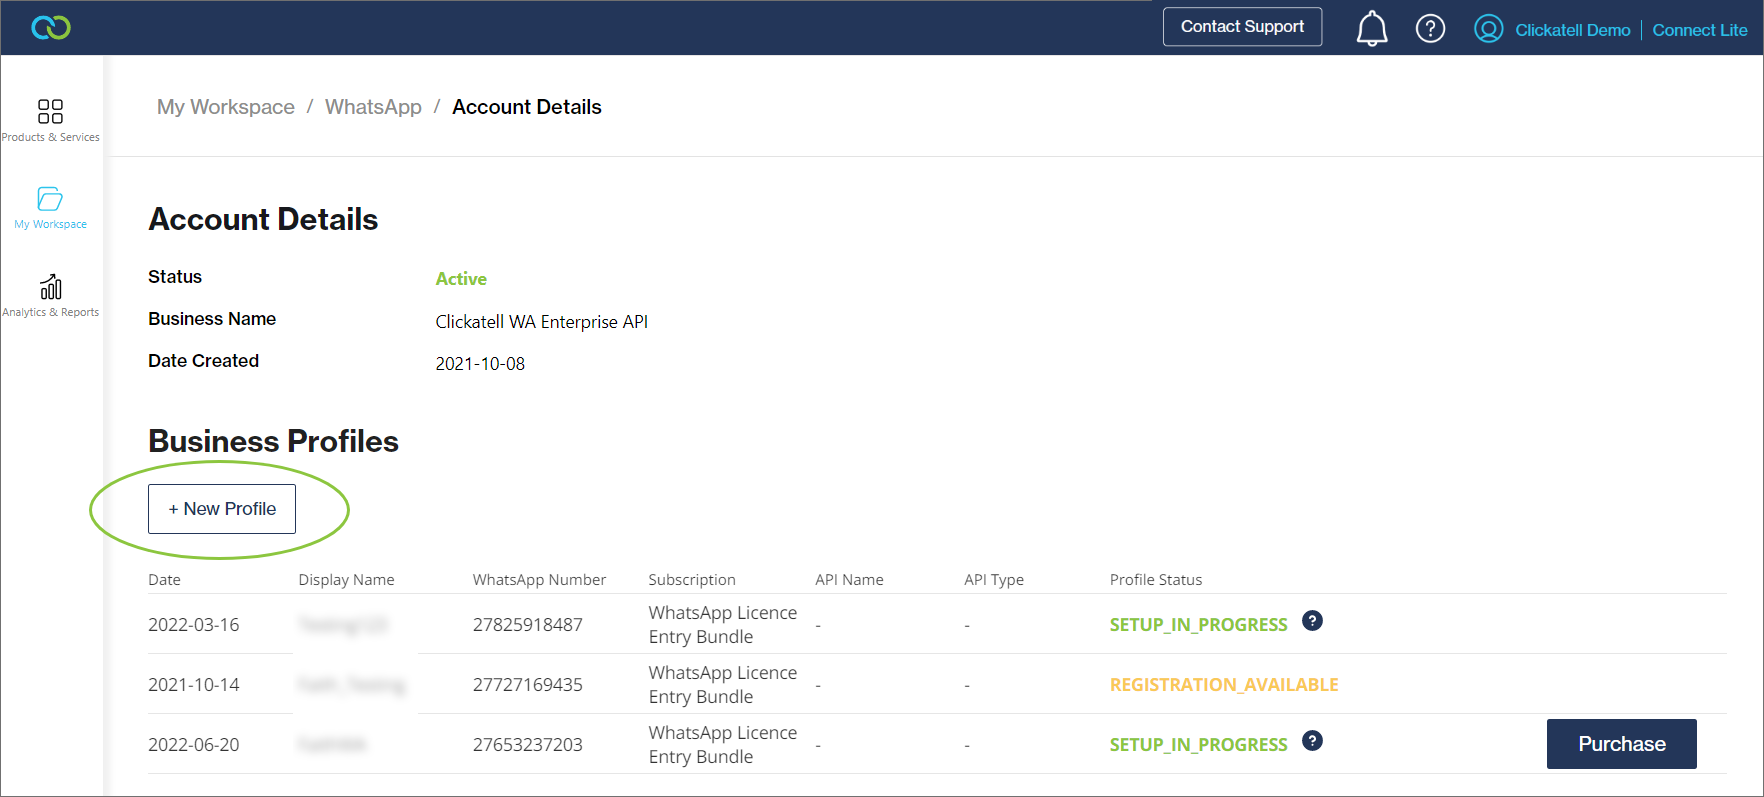Select date created 2021-10-08
This screenshot has height=797, width=1764.
pyautogui.click(x=480, y=364)
